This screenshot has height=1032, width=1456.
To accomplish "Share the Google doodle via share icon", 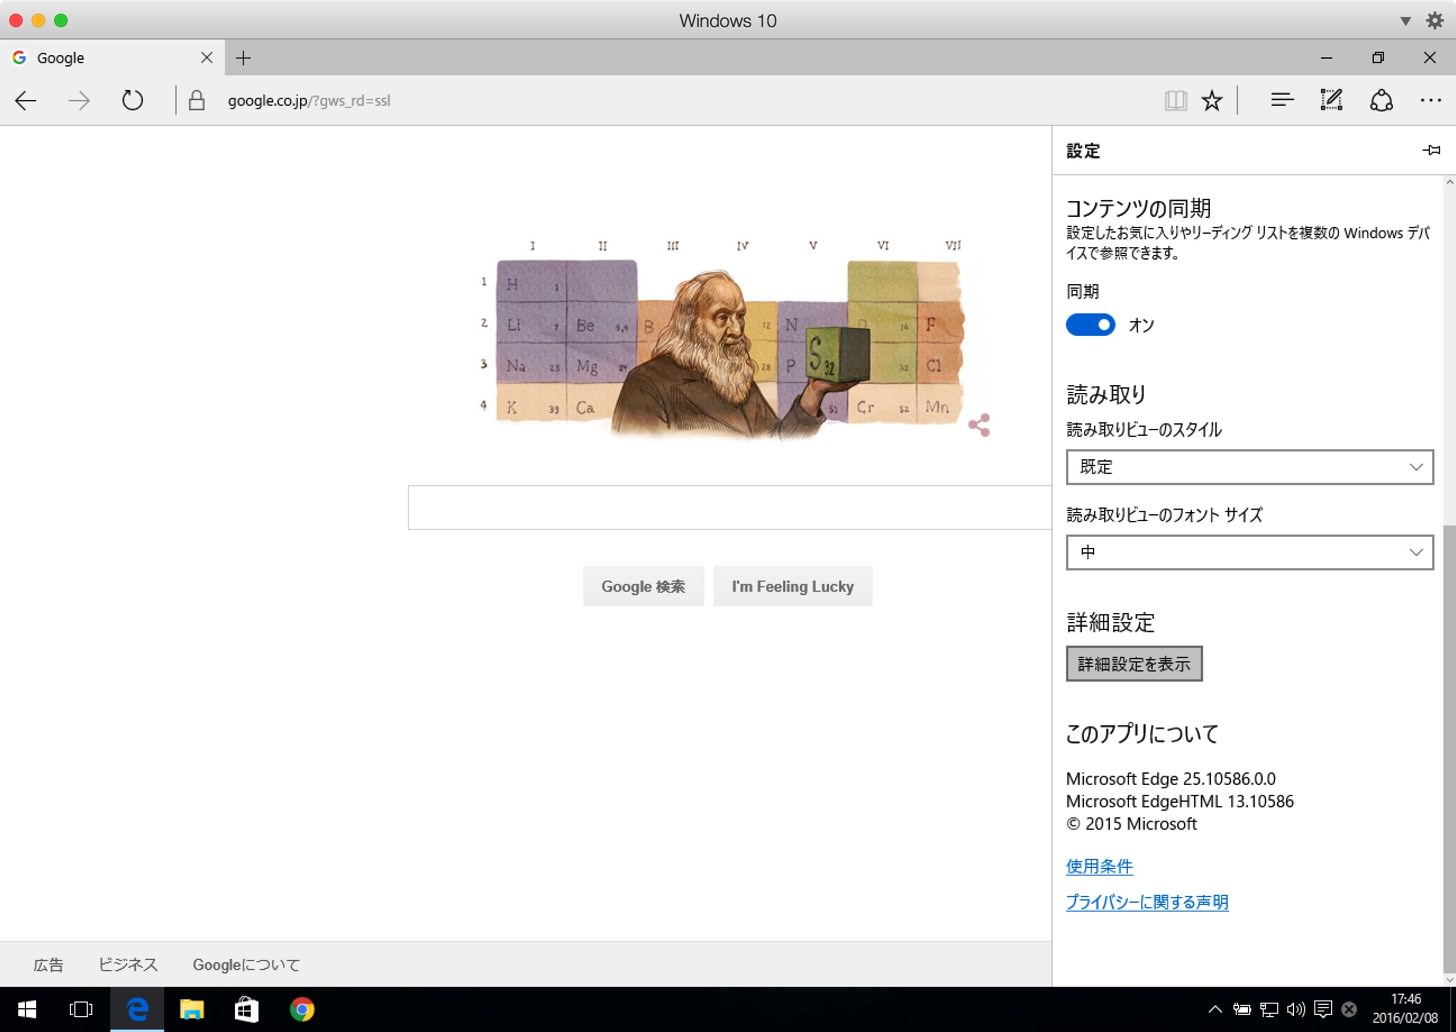I will point(979,425).
